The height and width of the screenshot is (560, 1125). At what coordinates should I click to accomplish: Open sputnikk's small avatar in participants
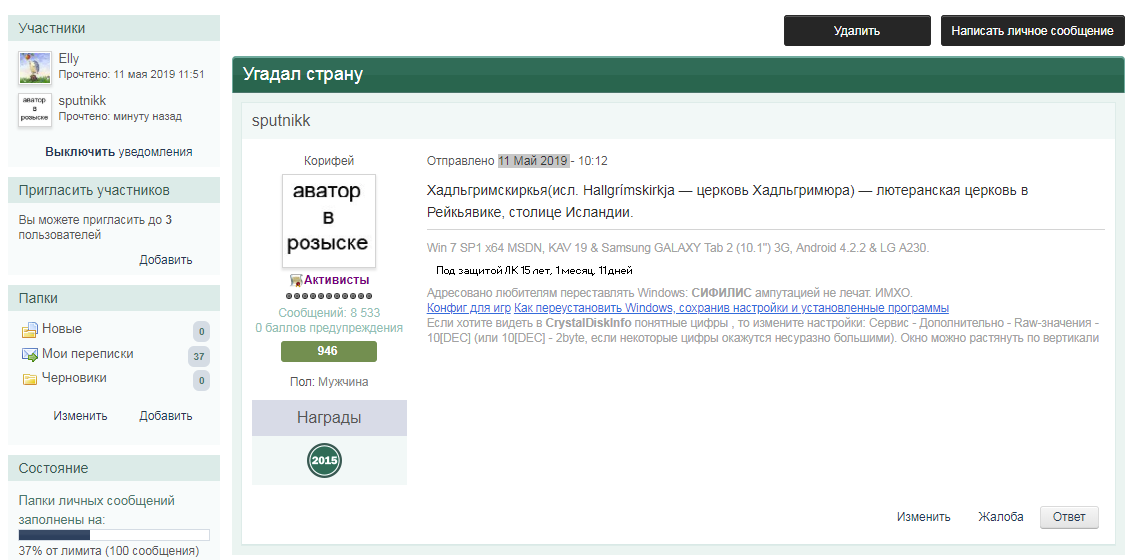pos(34,110)
